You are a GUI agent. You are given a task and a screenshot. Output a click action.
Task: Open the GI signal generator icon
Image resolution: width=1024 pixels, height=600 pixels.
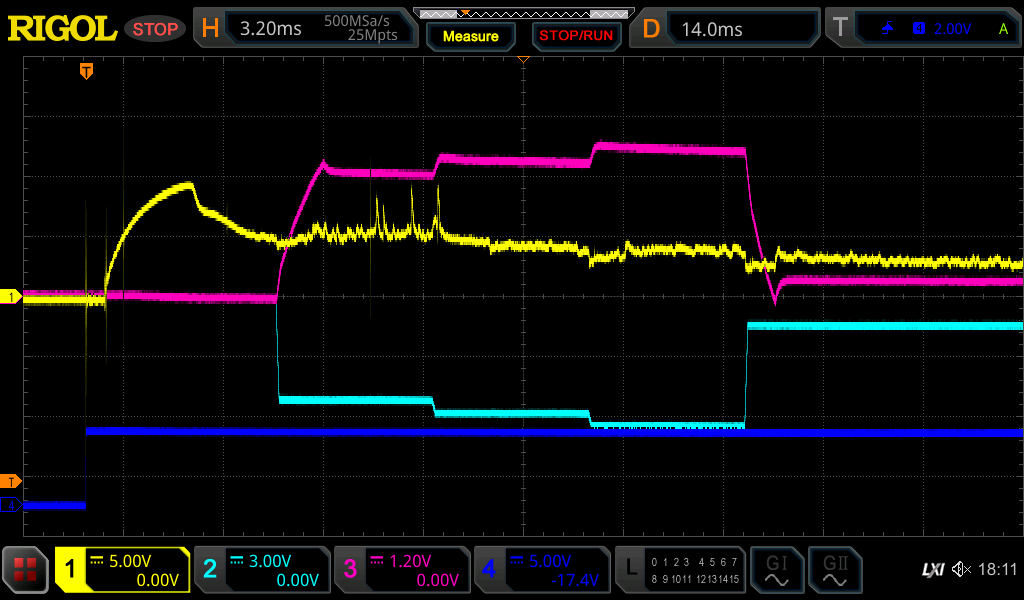[x=775, y=570]
